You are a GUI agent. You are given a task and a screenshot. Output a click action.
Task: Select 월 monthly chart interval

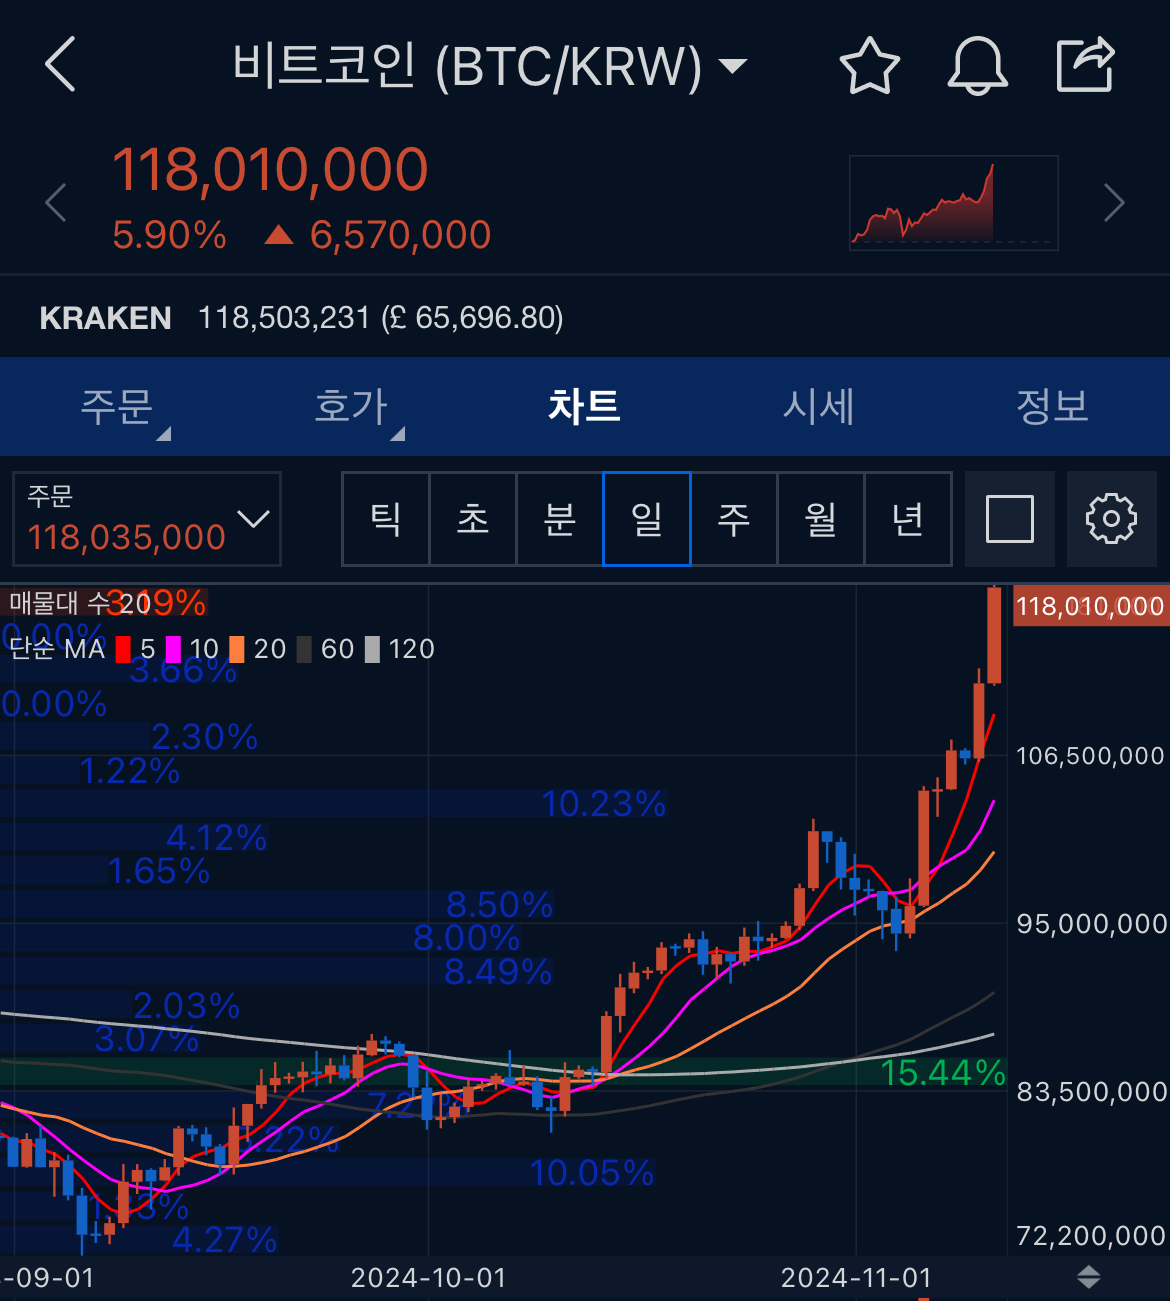[x=821, y=519]
